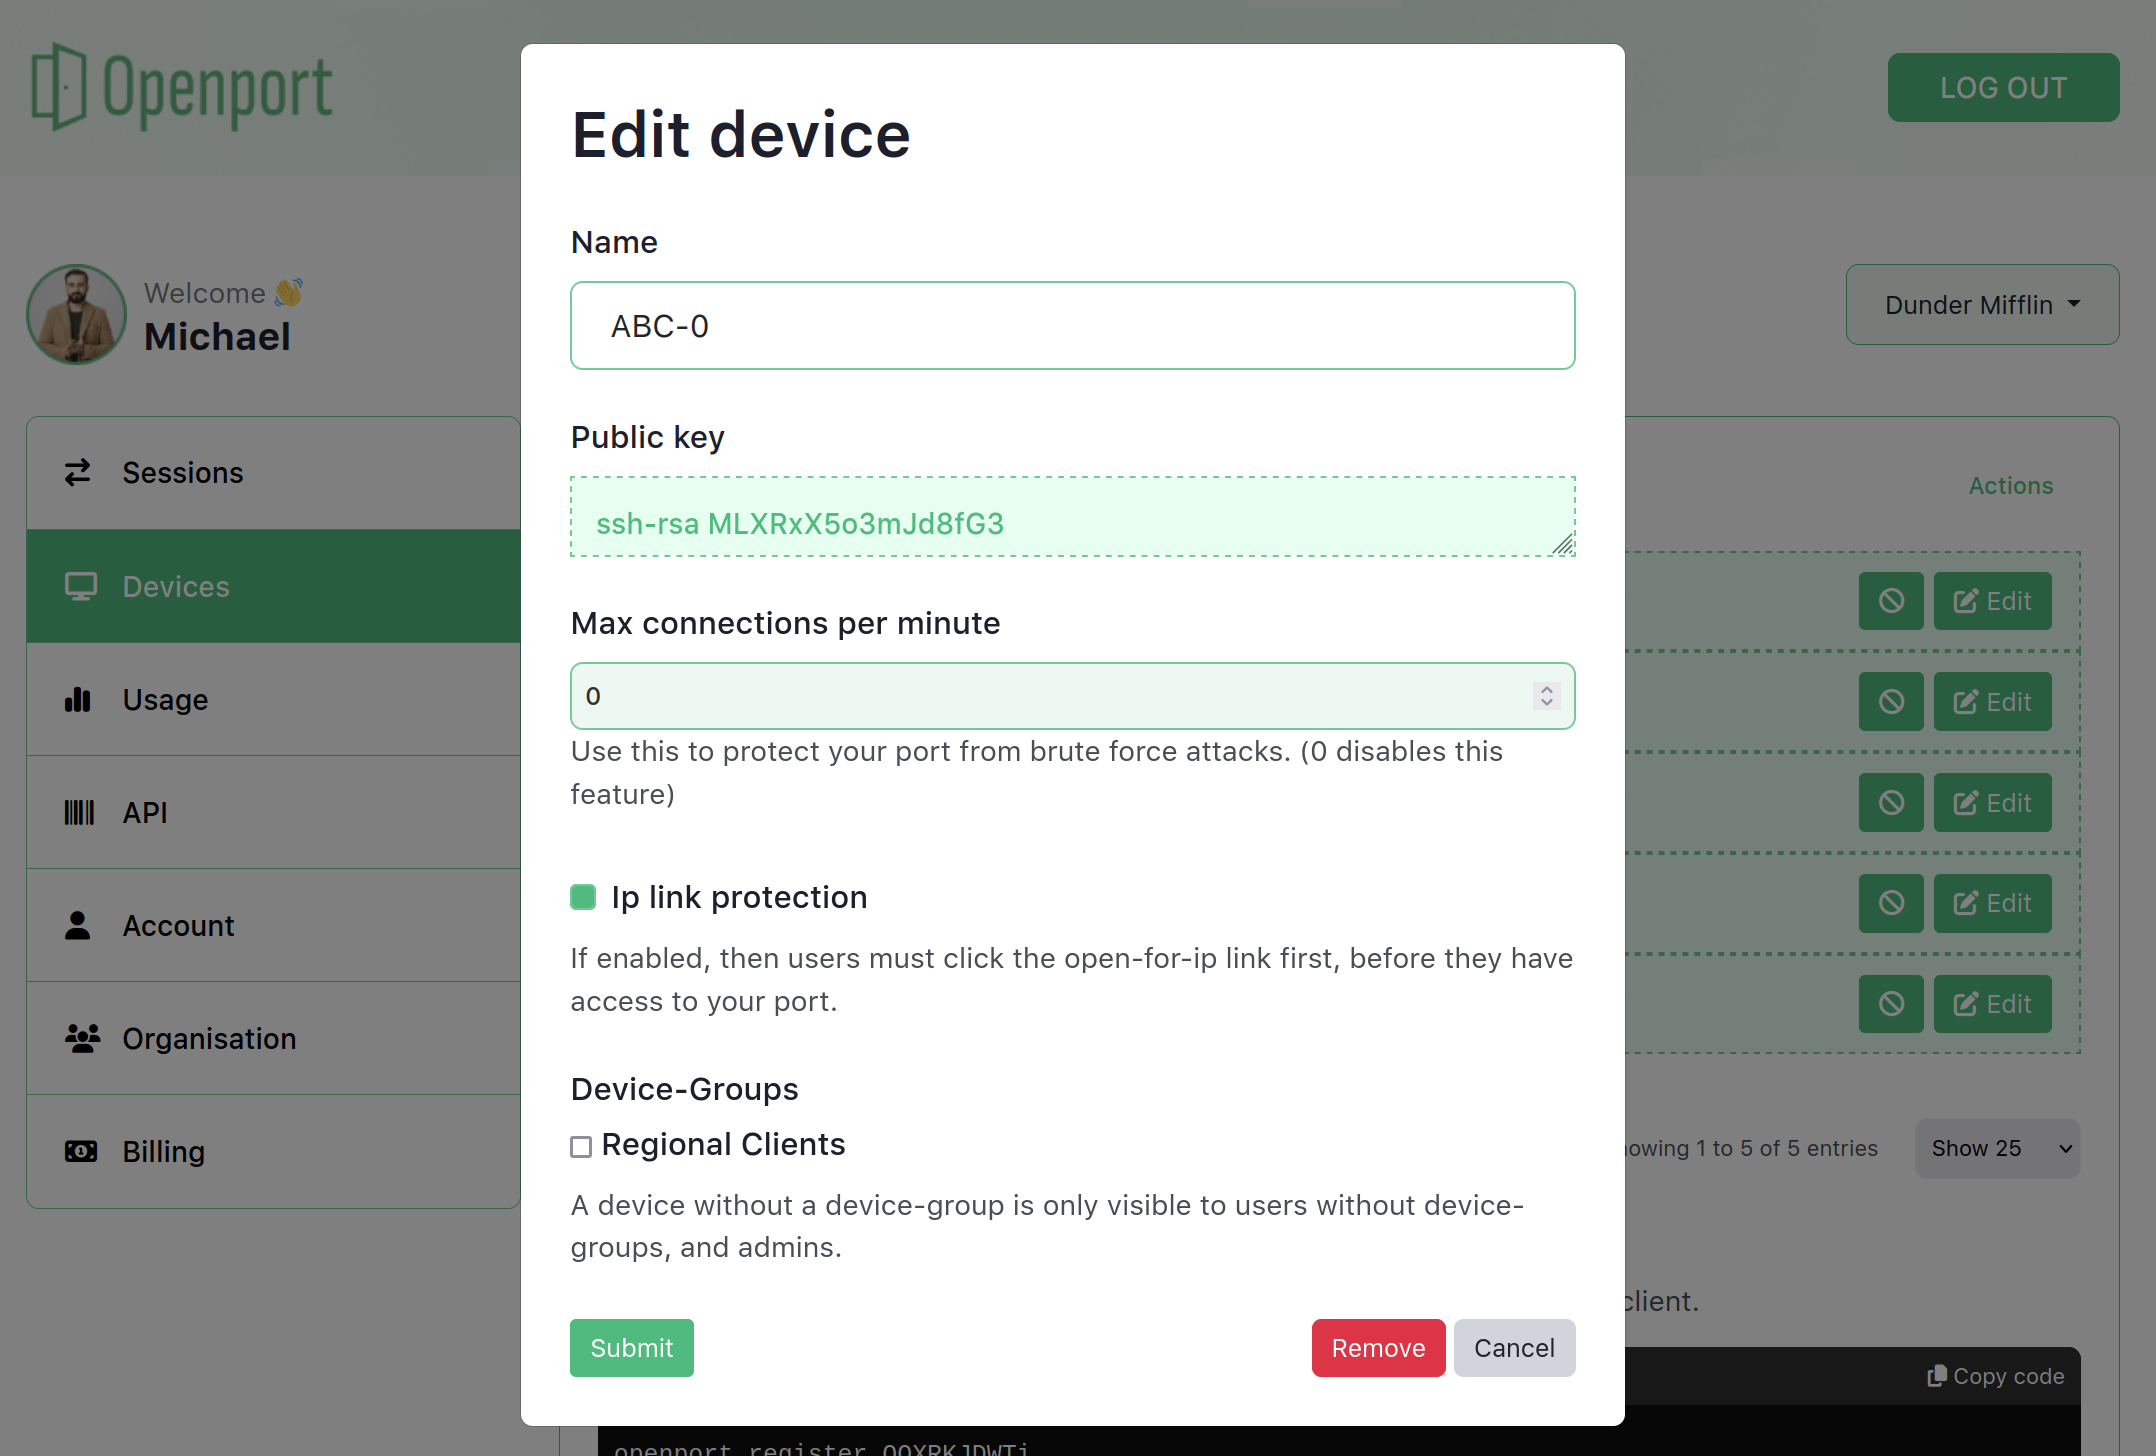Viewport: 2156px width, 1456px height.
Task: Select the Account person icon
Action: pos(79,925)
